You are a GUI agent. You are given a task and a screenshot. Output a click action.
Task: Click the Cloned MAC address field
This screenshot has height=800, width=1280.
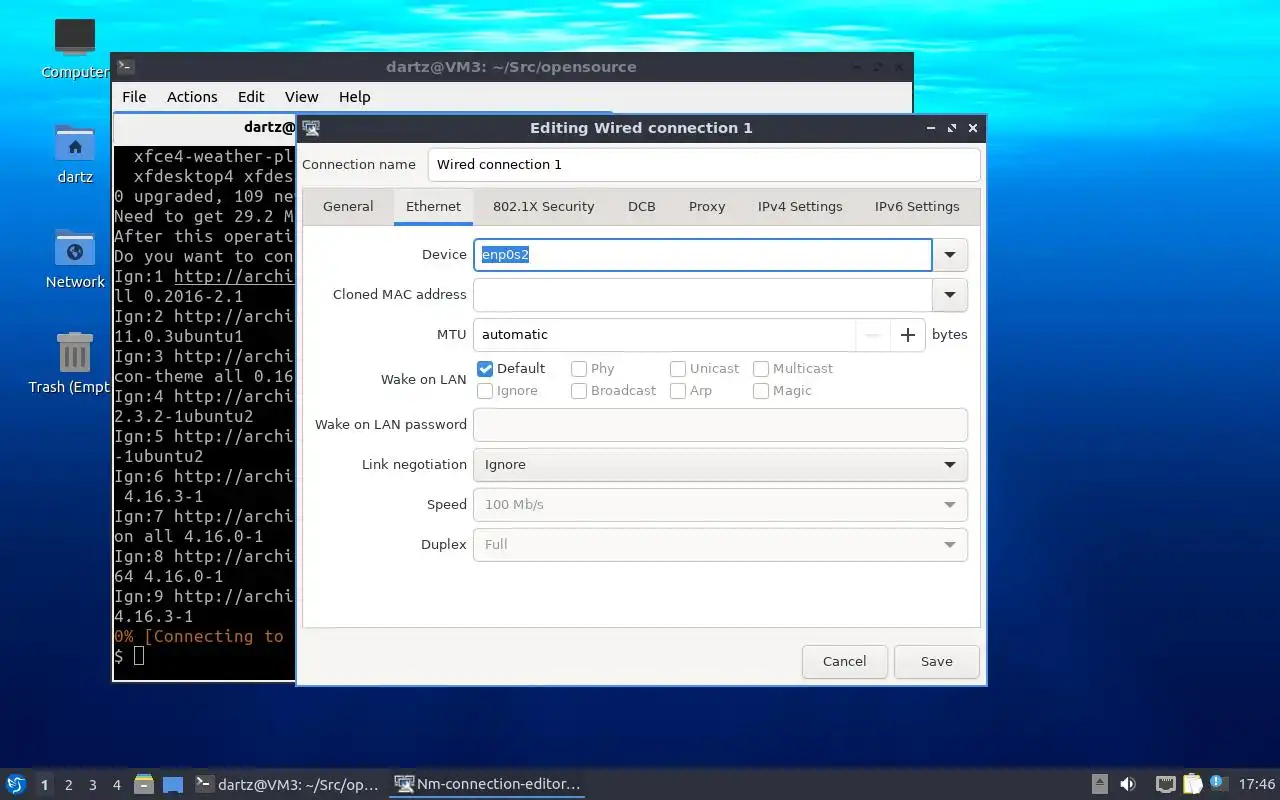coord(703,295)
